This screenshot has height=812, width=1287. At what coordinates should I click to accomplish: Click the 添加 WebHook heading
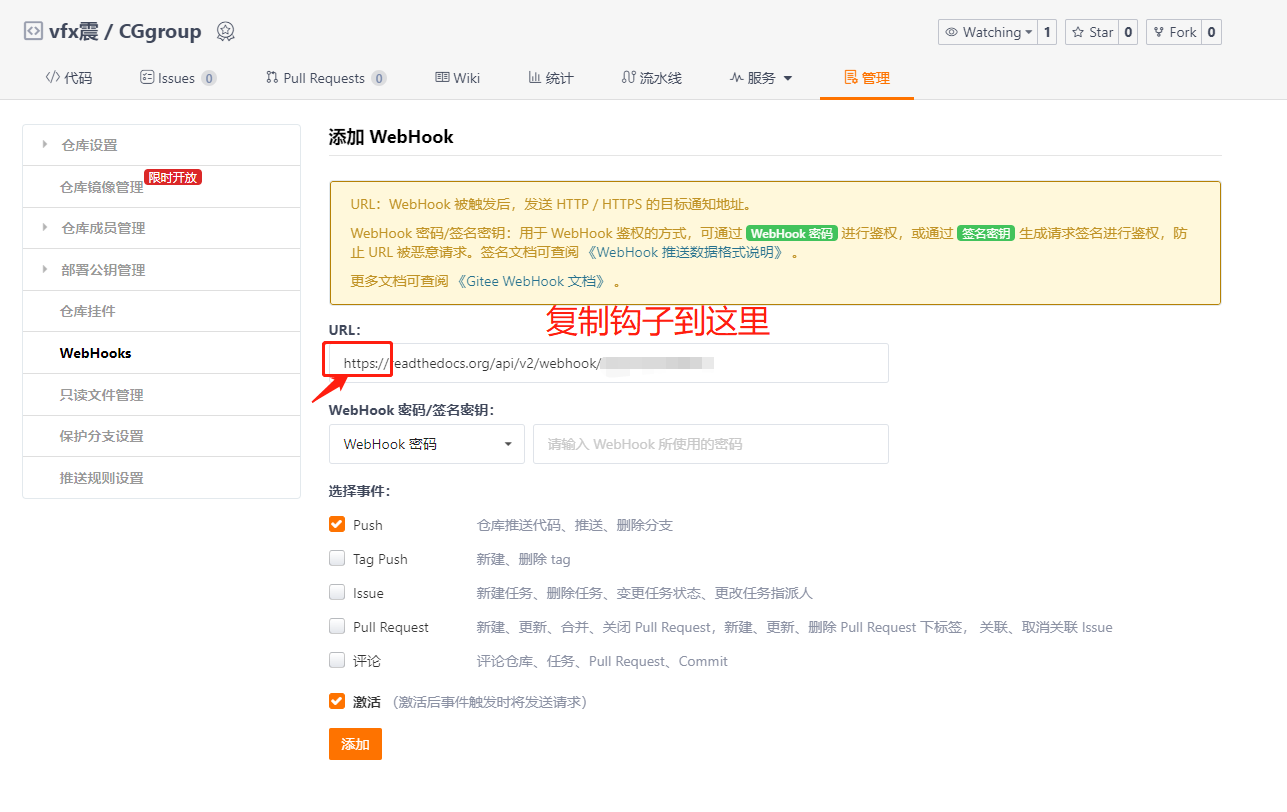coord(391,137)
